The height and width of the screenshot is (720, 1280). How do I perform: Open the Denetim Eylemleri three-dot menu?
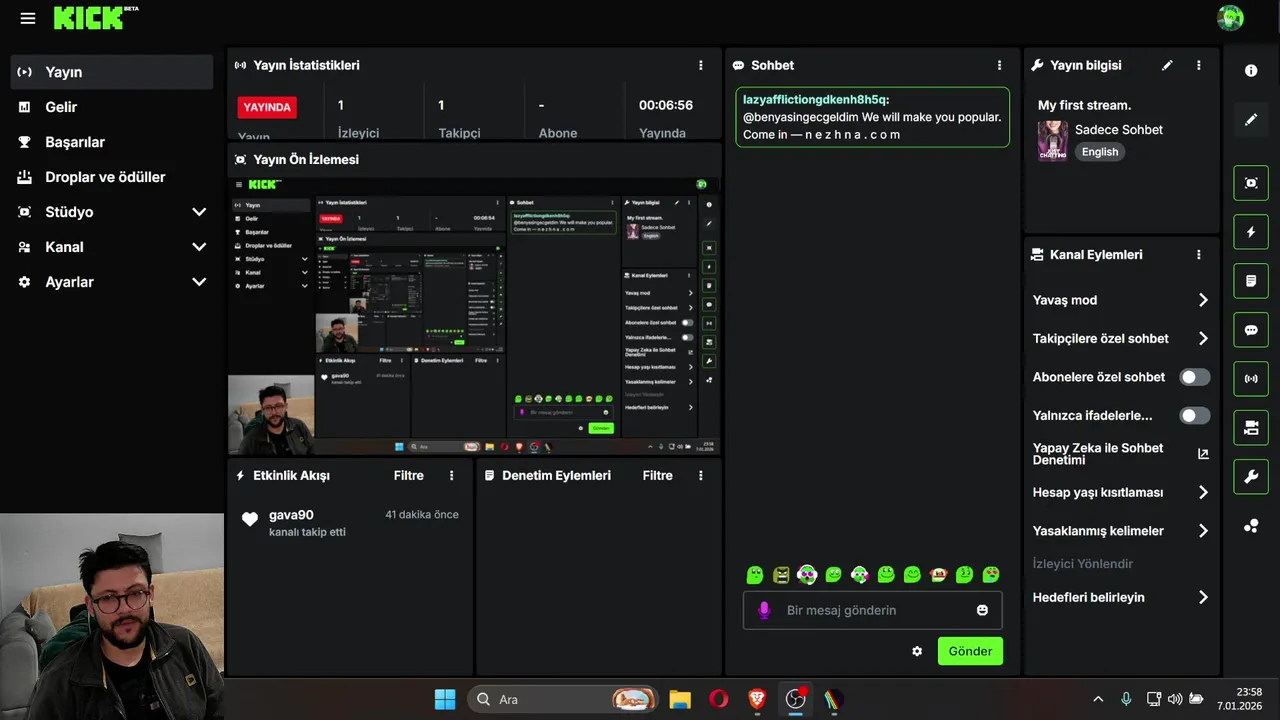tap(701, 476)
